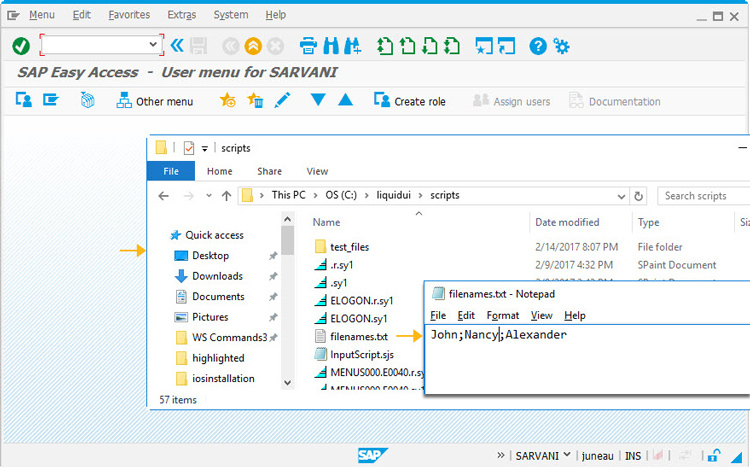
Task: Open Customize local layout gear icon
Action: [562, 46]
